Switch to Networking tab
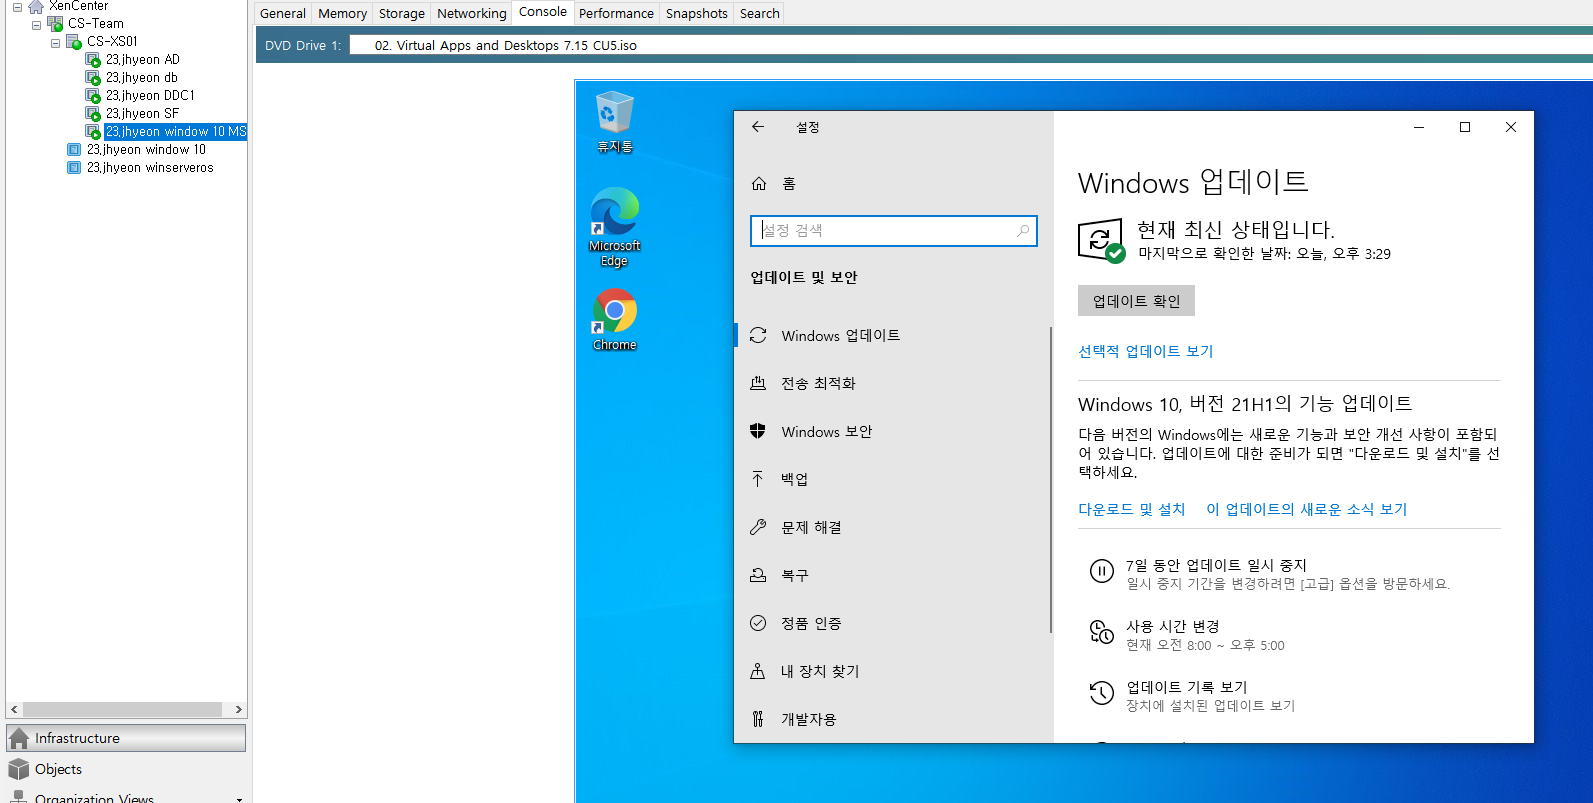Image resolution: width=1593 pixels, height=803 pixels. point(472,13)
